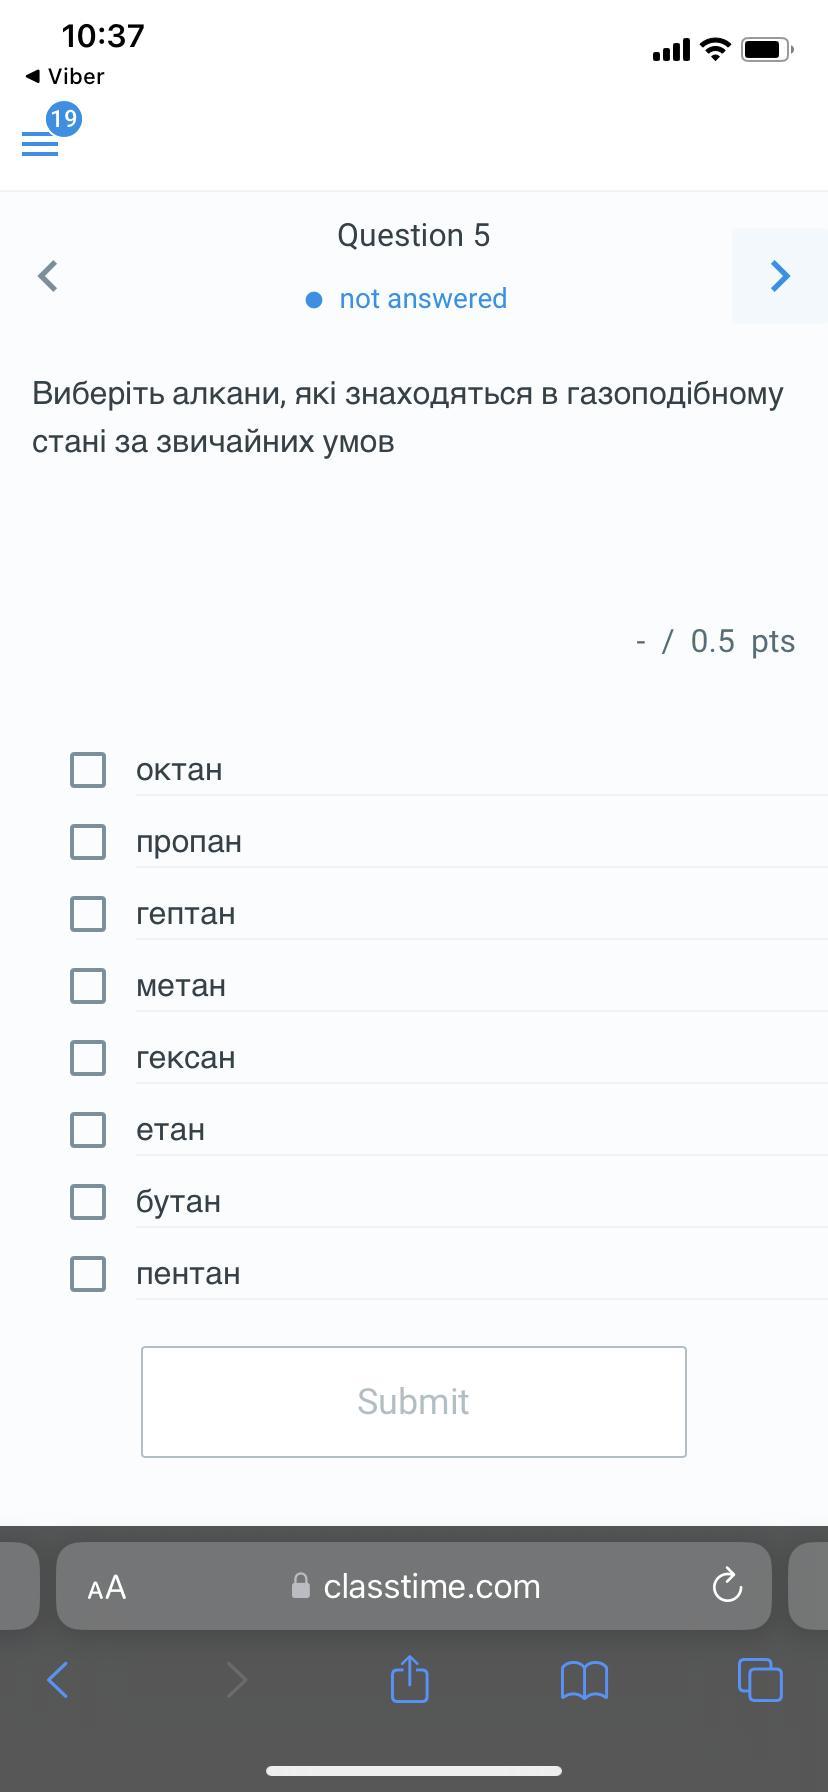Tick the метан checkbox
This screenshot has width=828, height=1792.
coord(88,986)
